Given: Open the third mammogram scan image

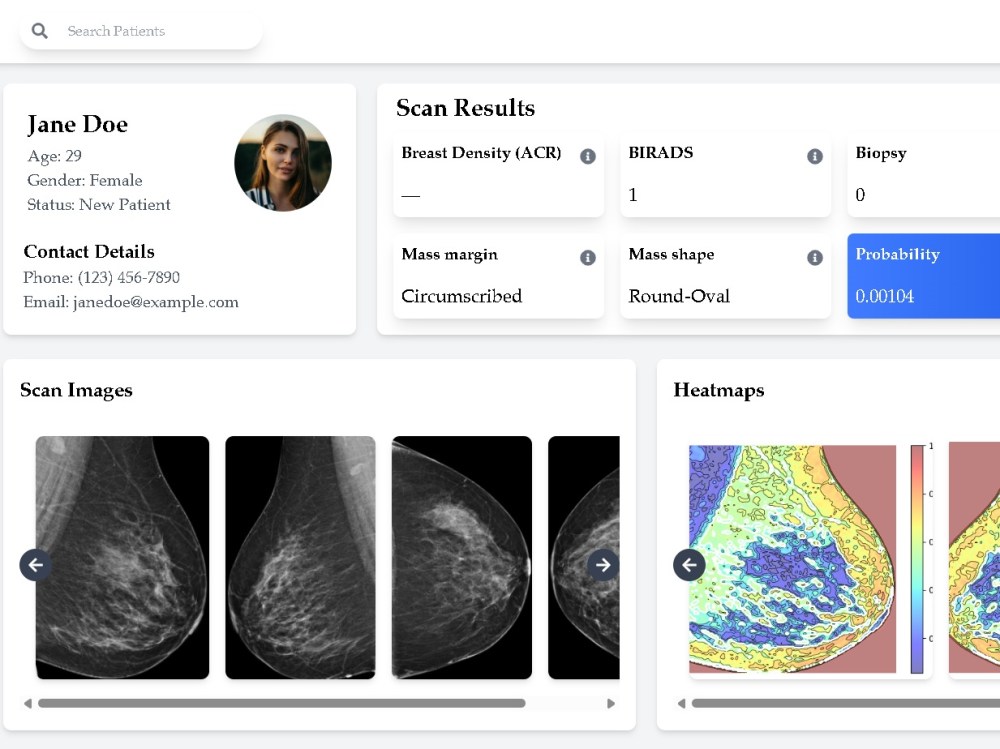Looking at the screenshot, I should click(462, 558).
